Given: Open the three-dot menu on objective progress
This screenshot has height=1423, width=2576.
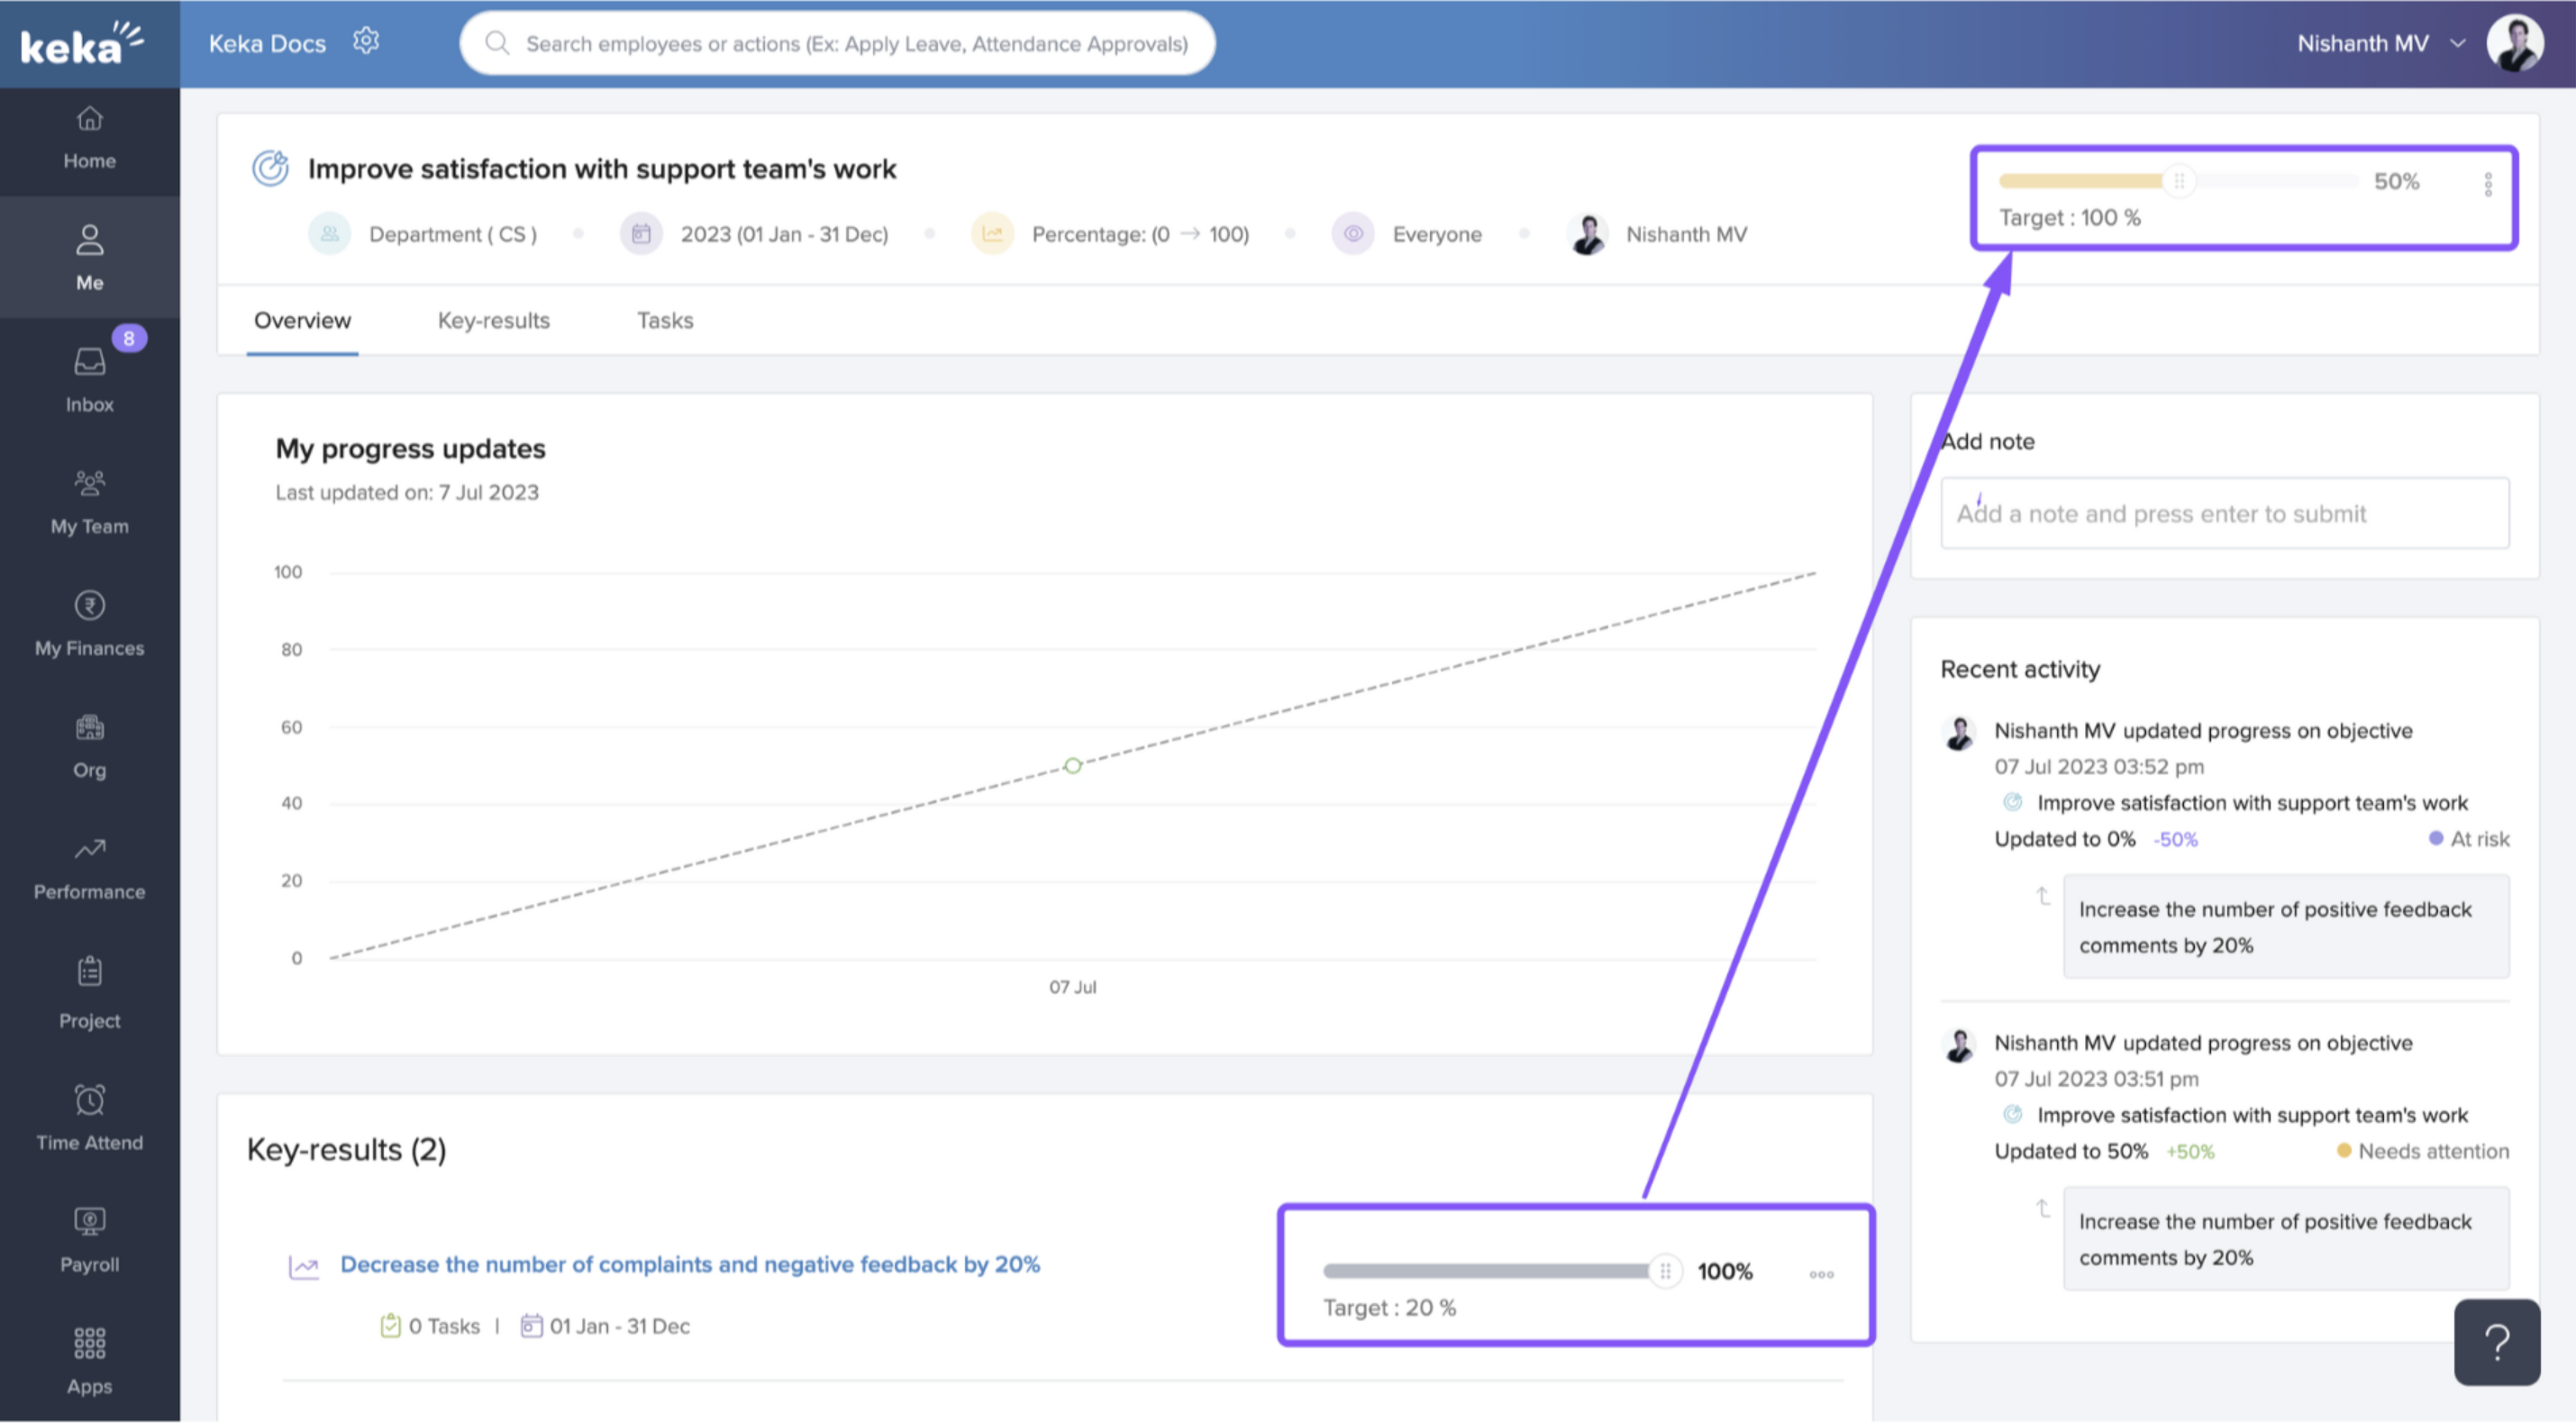Looking at the screenshot, I should [x=2488, y=184].
